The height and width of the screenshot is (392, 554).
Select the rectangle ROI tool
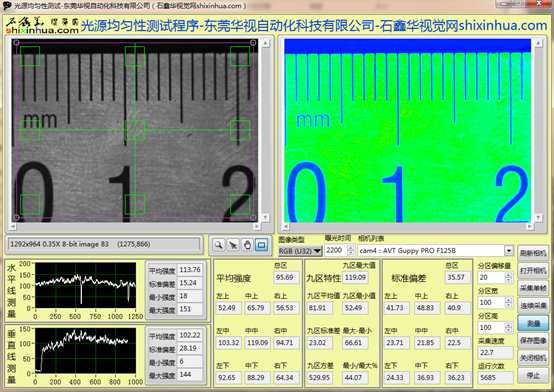(x=261, y=245)
